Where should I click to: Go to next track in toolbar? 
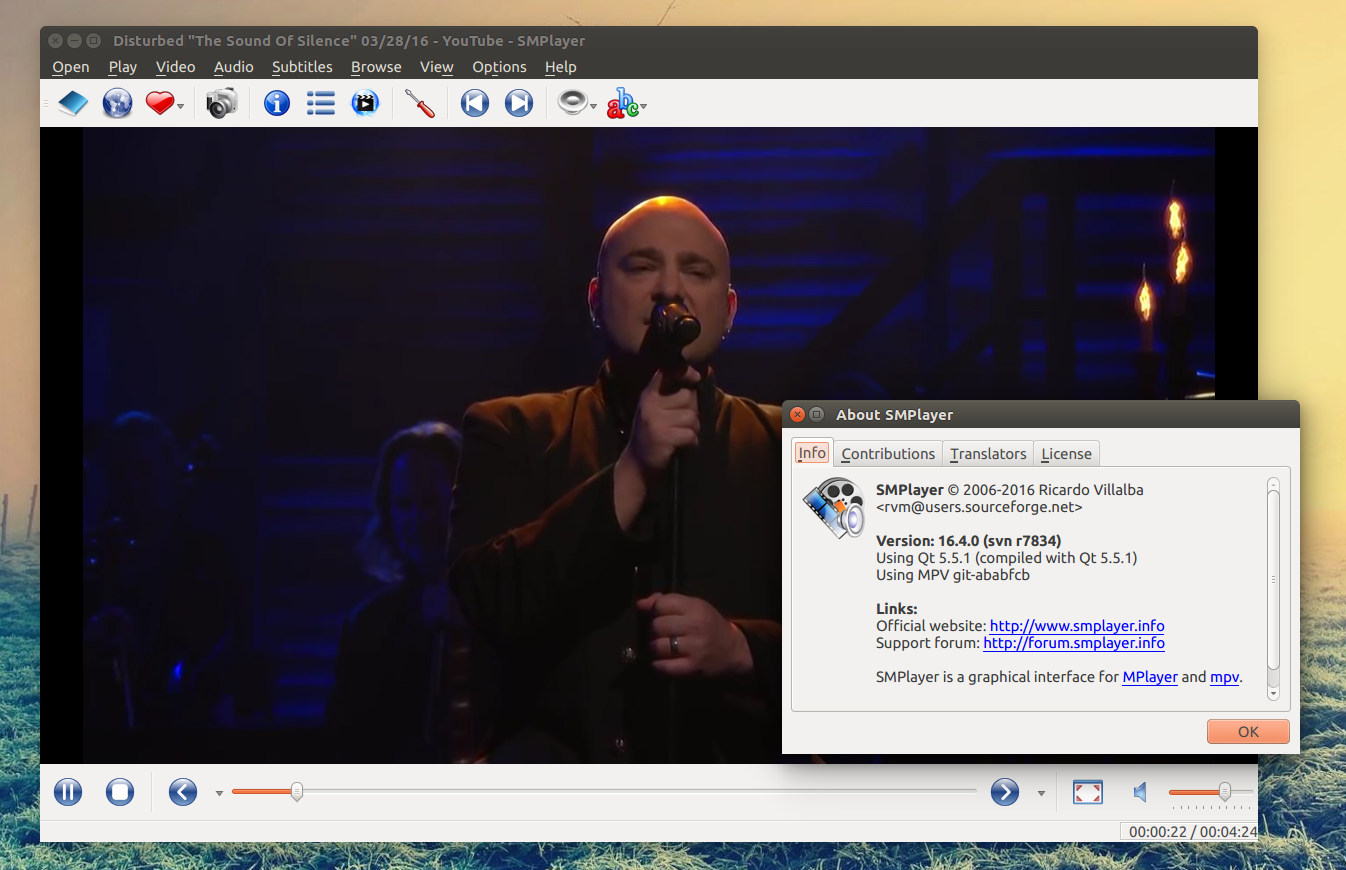point(518,103)
